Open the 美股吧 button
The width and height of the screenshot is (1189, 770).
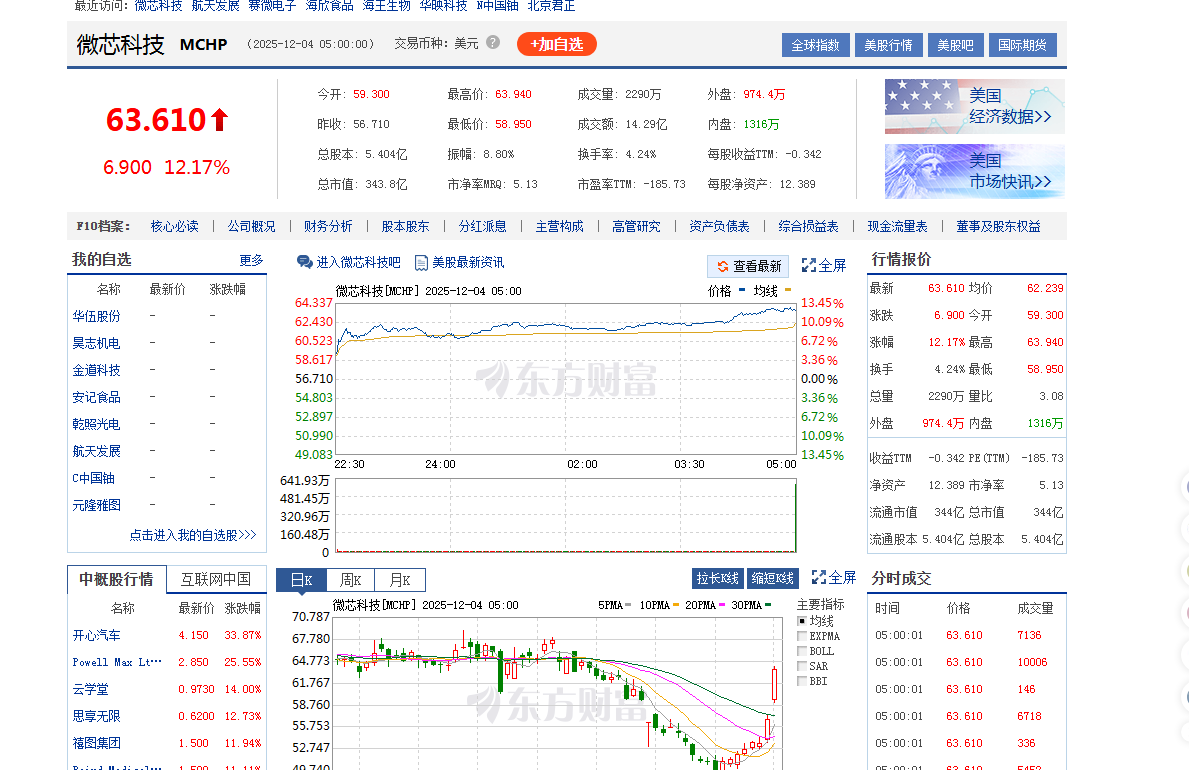click(x=955, y=46)
